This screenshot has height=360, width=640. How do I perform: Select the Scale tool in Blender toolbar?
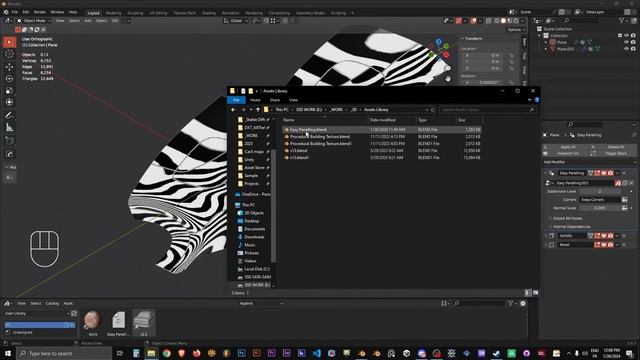click(x=9, y=91)
